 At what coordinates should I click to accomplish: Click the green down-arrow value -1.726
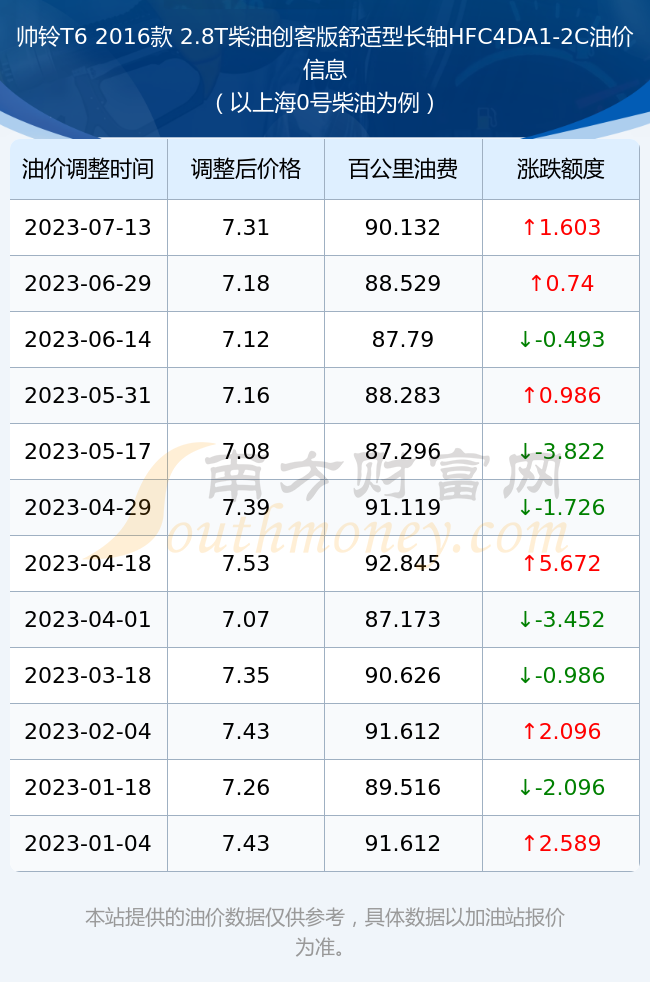(x=561, y=508)
